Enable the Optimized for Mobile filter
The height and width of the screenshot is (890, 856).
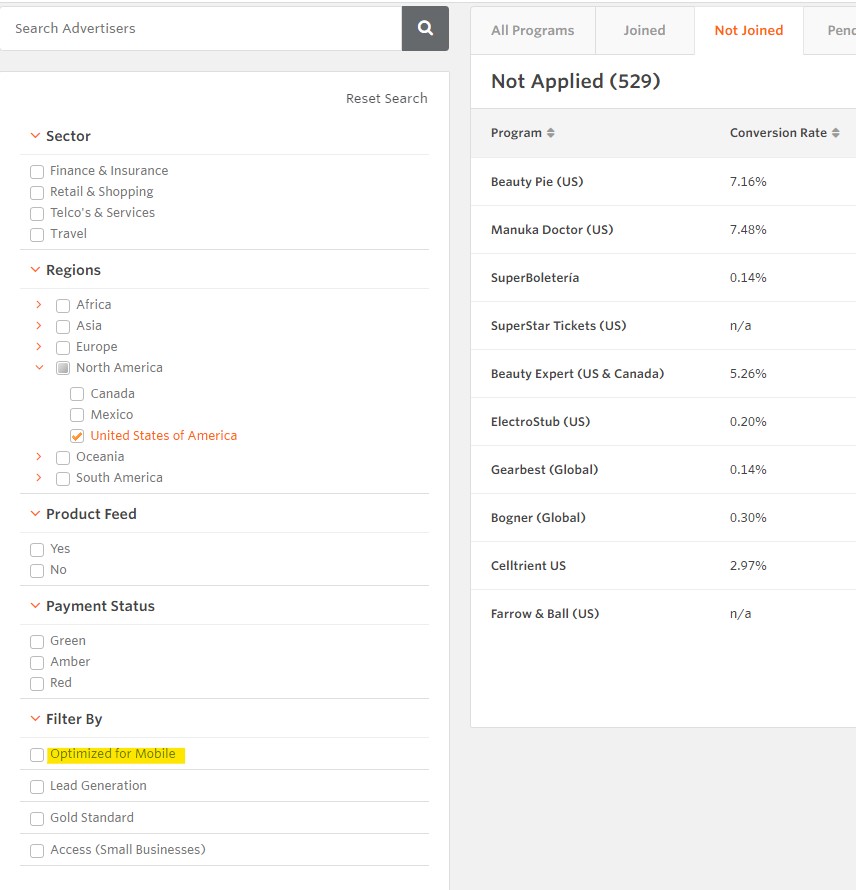37,755
